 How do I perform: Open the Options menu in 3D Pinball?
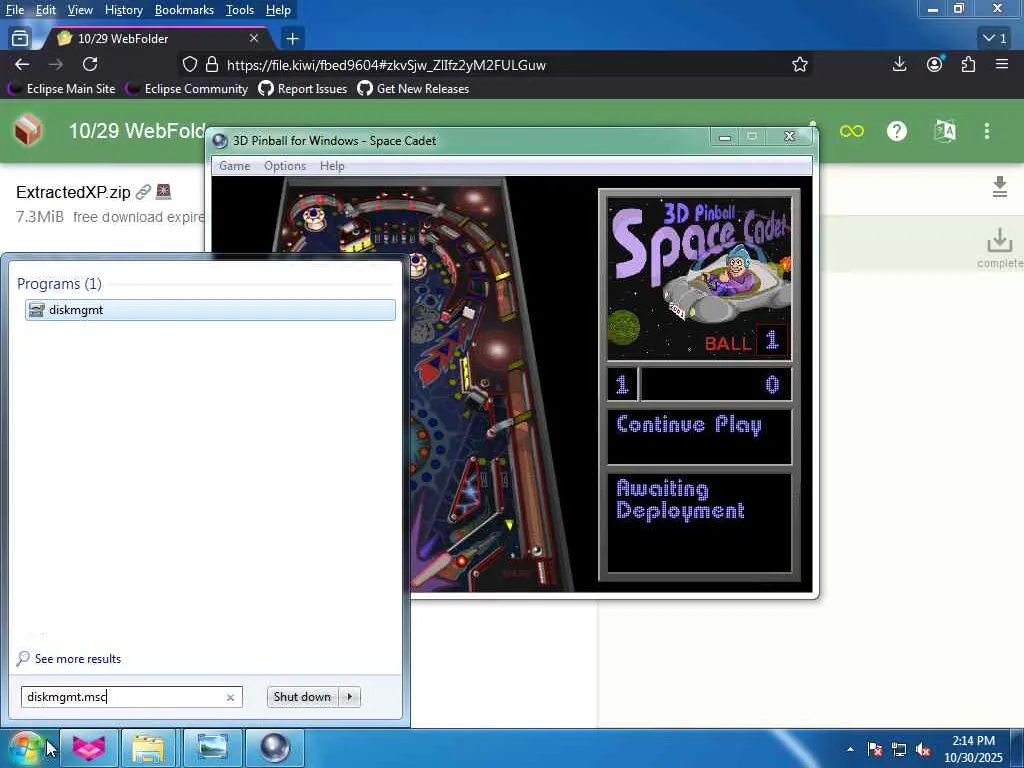click(285, 166)
